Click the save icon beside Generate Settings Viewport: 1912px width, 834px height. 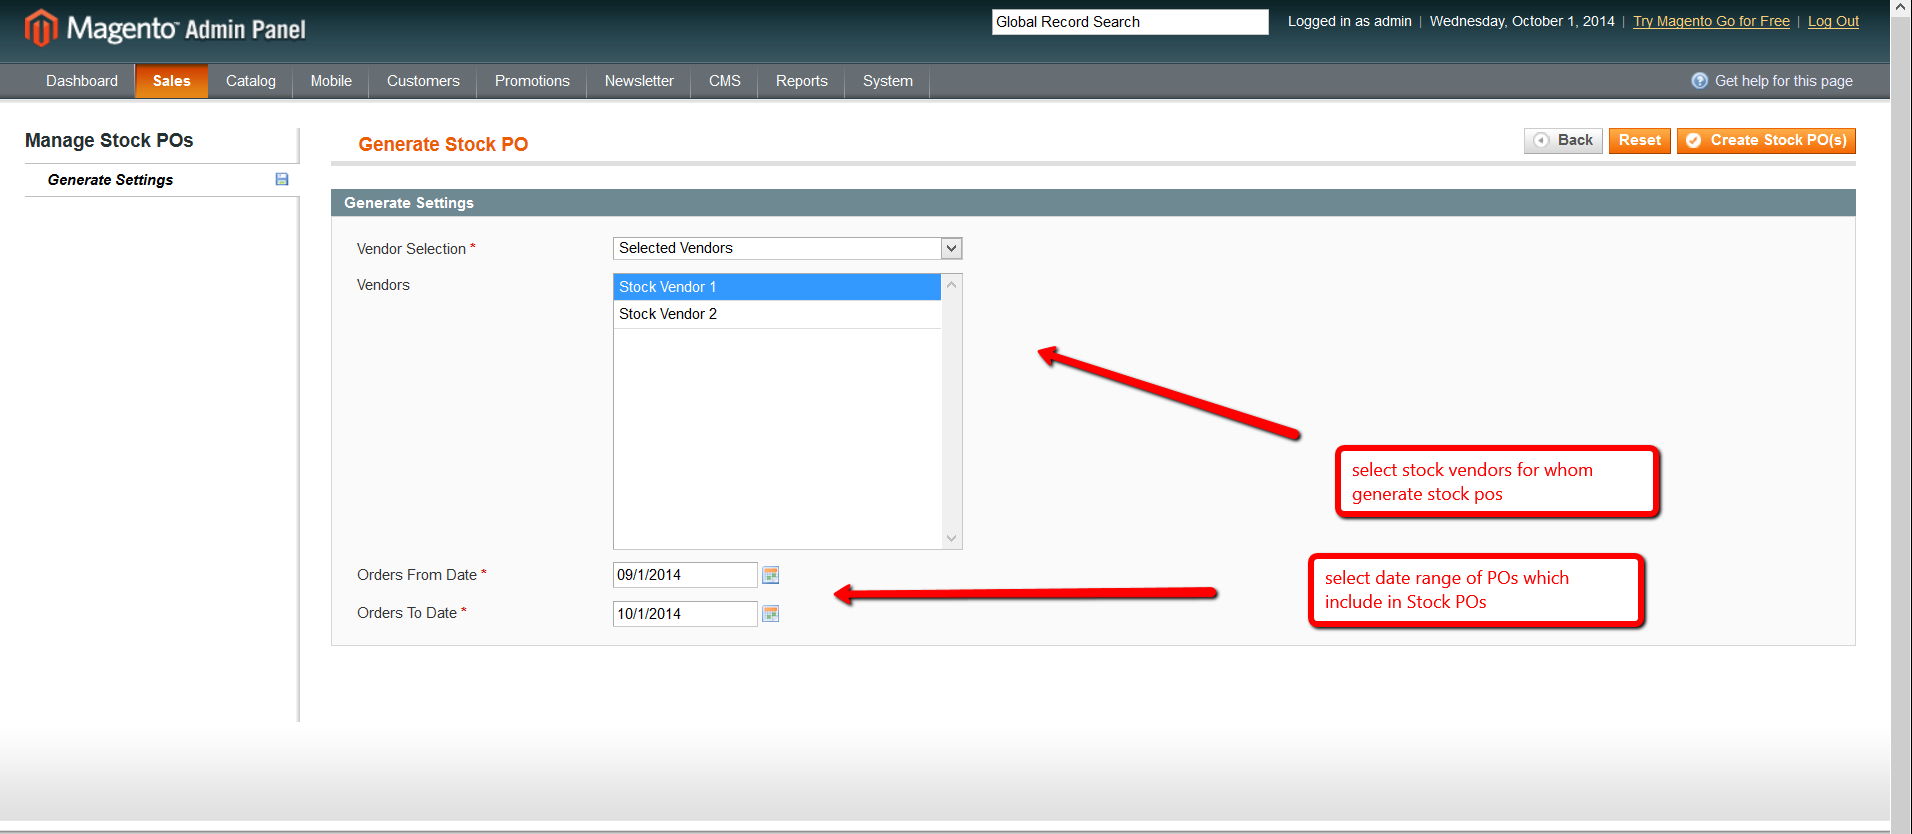(282, 179)
